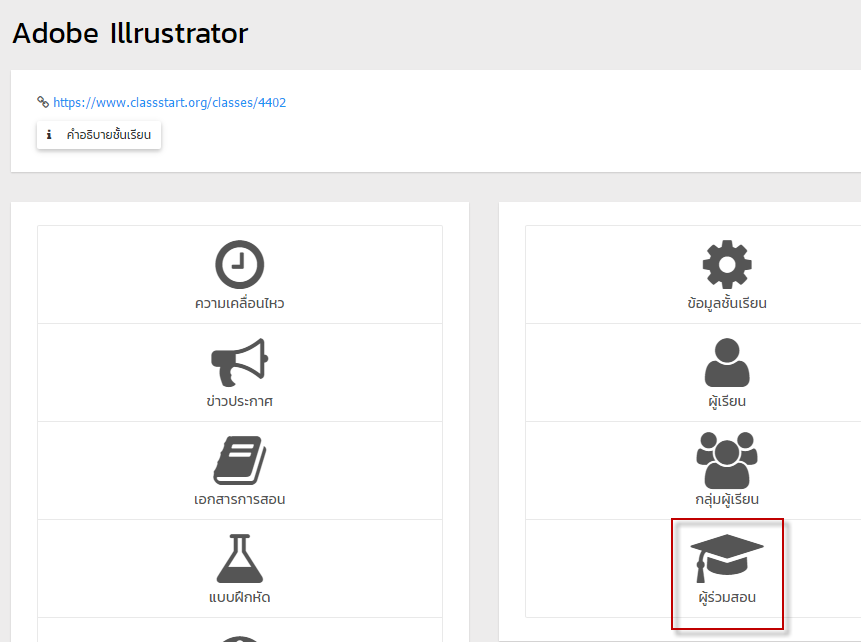Click the คำอธิบายชั้นเรียน button
Viewport: 861px width, 642px height.
99,135
